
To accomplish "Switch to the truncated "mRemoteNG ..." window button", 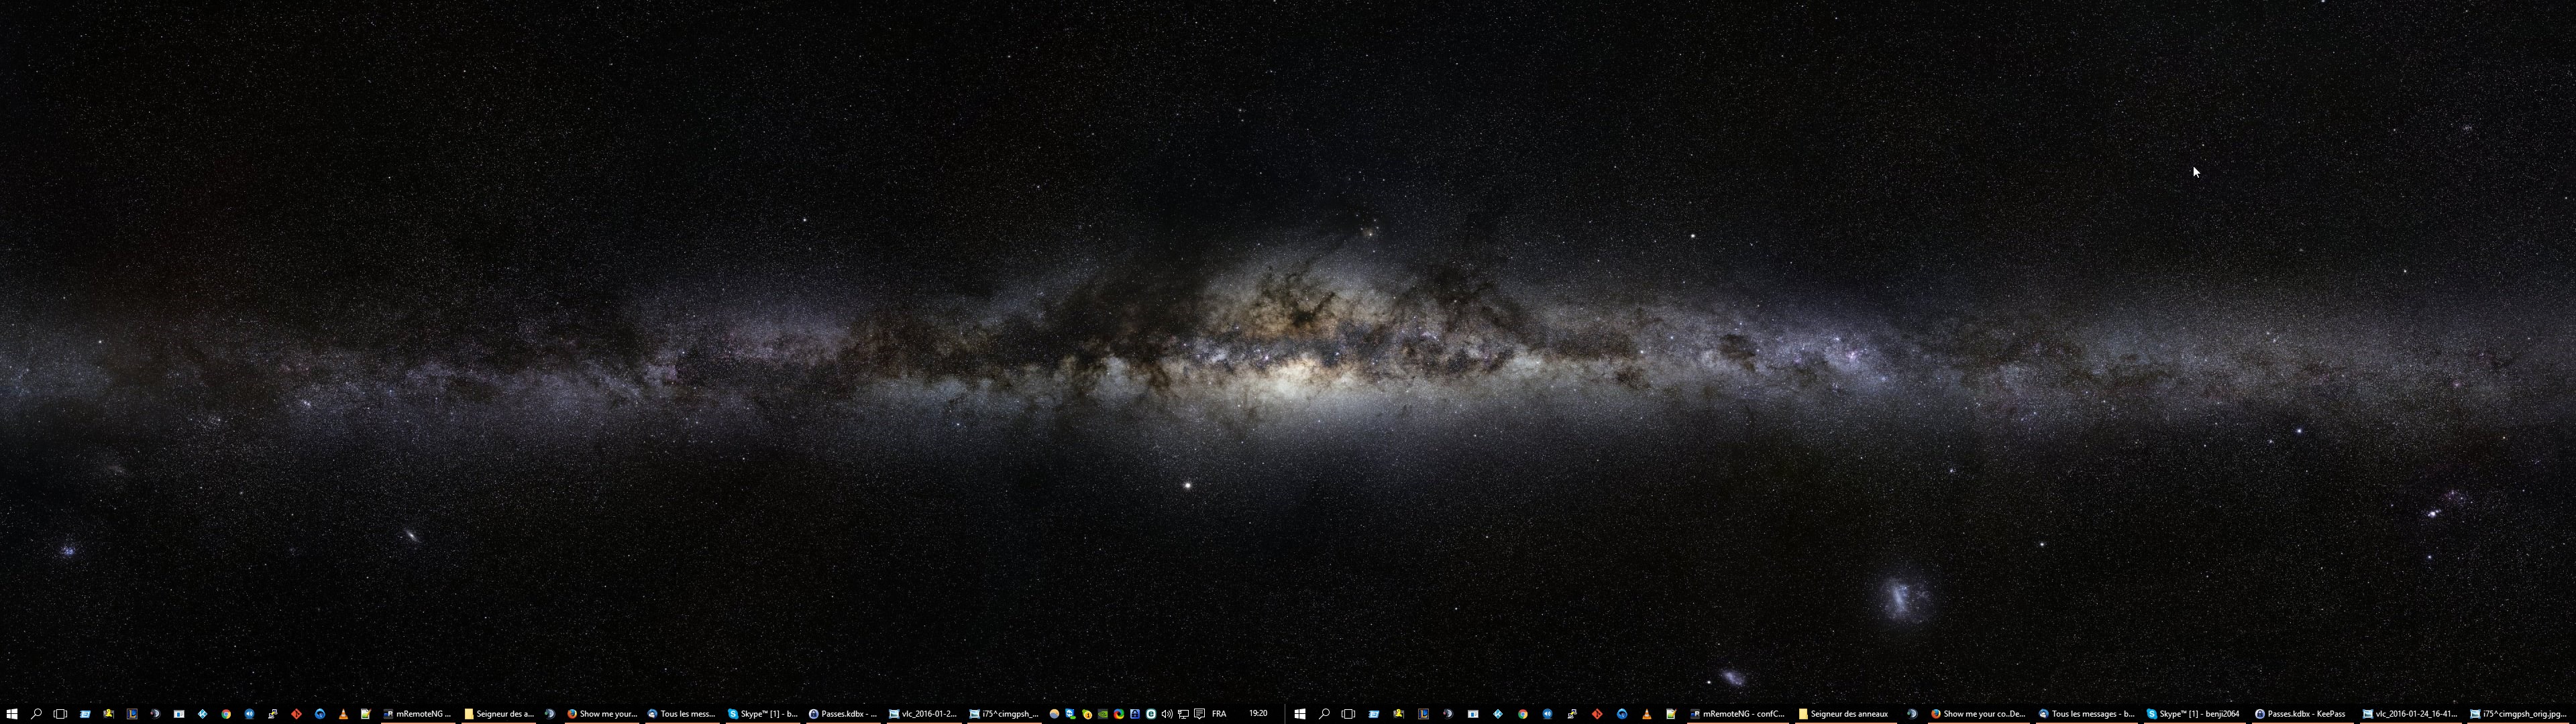I will coord(418,714).
